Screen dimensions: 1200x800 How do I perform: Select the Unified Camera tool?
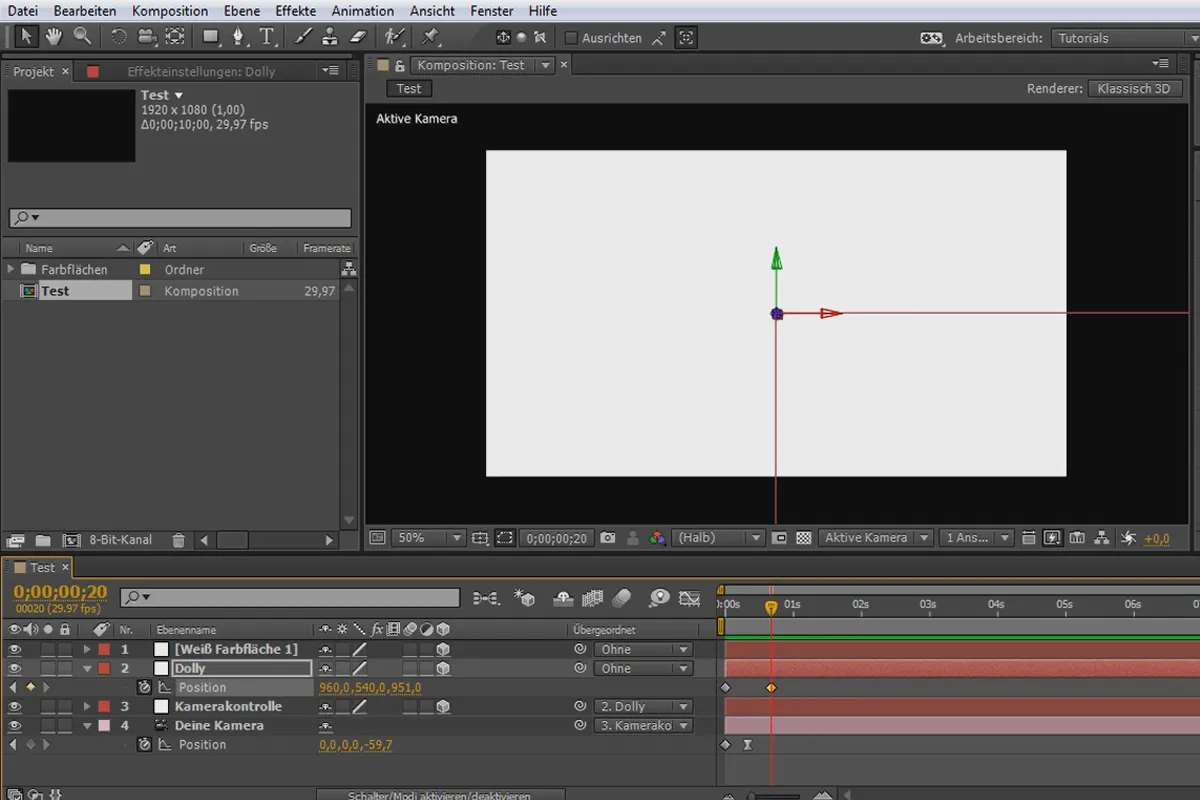(x=147, y=37)
